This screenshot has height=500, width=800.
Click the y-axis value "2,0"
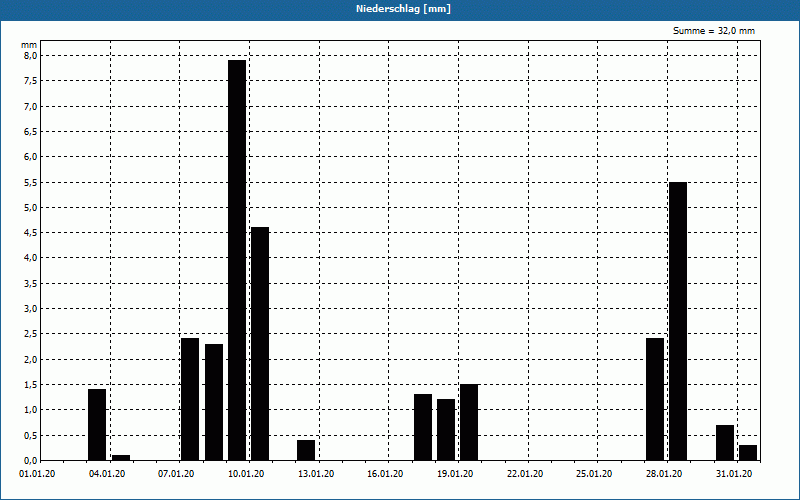31,359
